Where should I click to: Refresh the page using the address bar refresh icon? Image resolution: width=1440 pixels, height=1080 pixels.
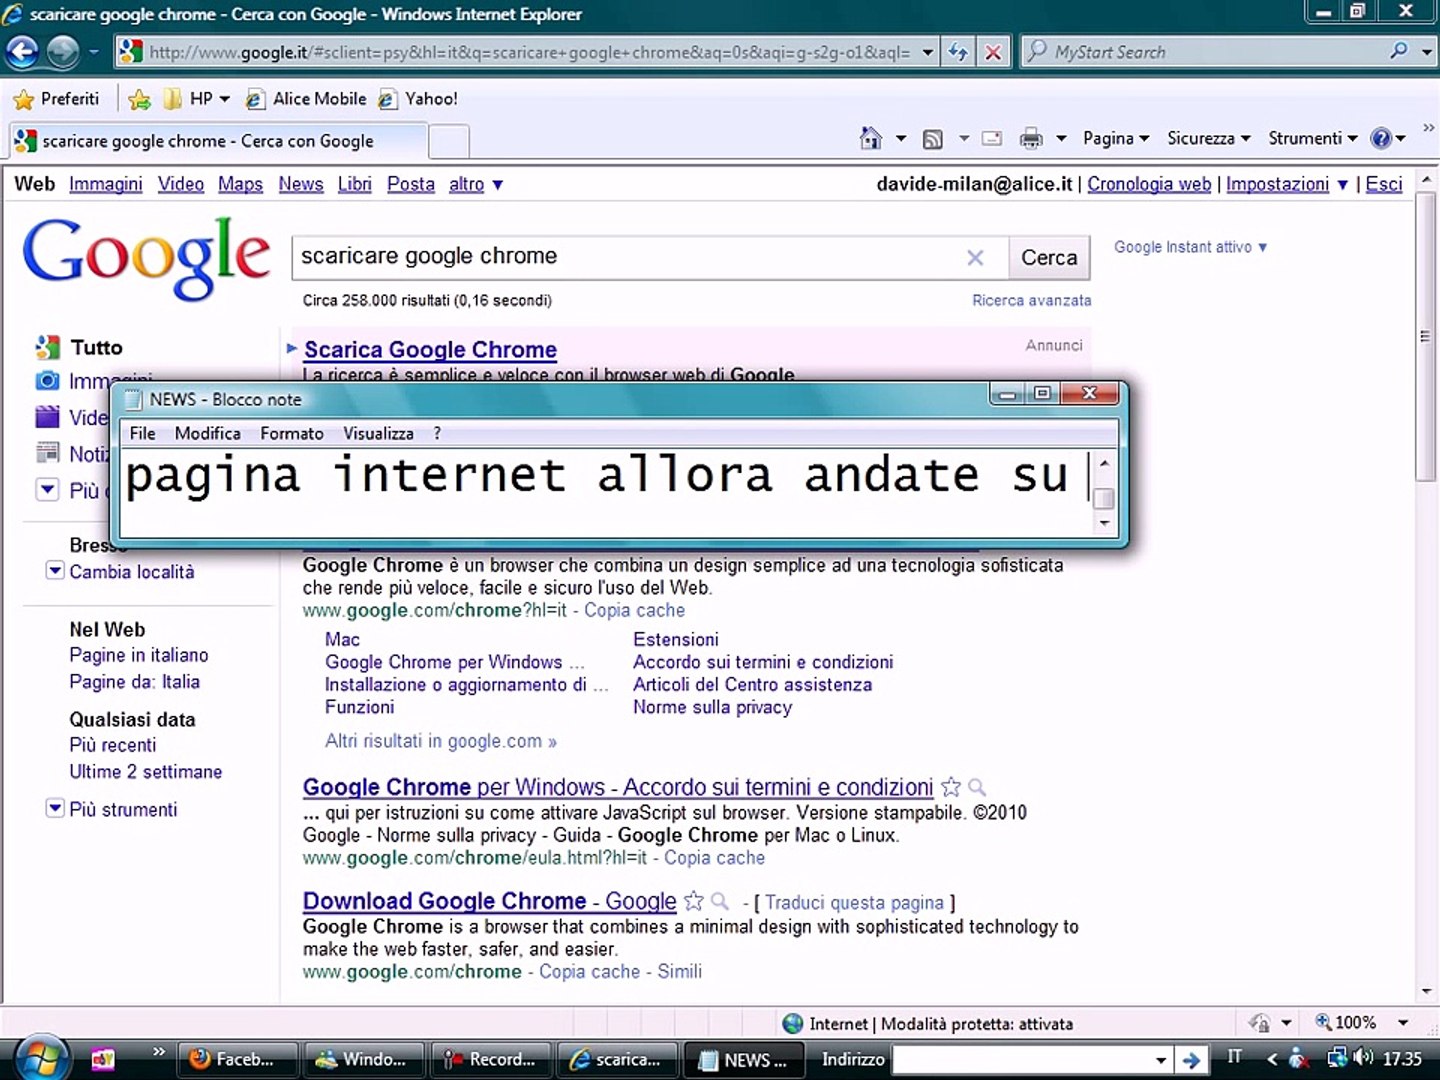pyautogui.click(x=958, y=52)
